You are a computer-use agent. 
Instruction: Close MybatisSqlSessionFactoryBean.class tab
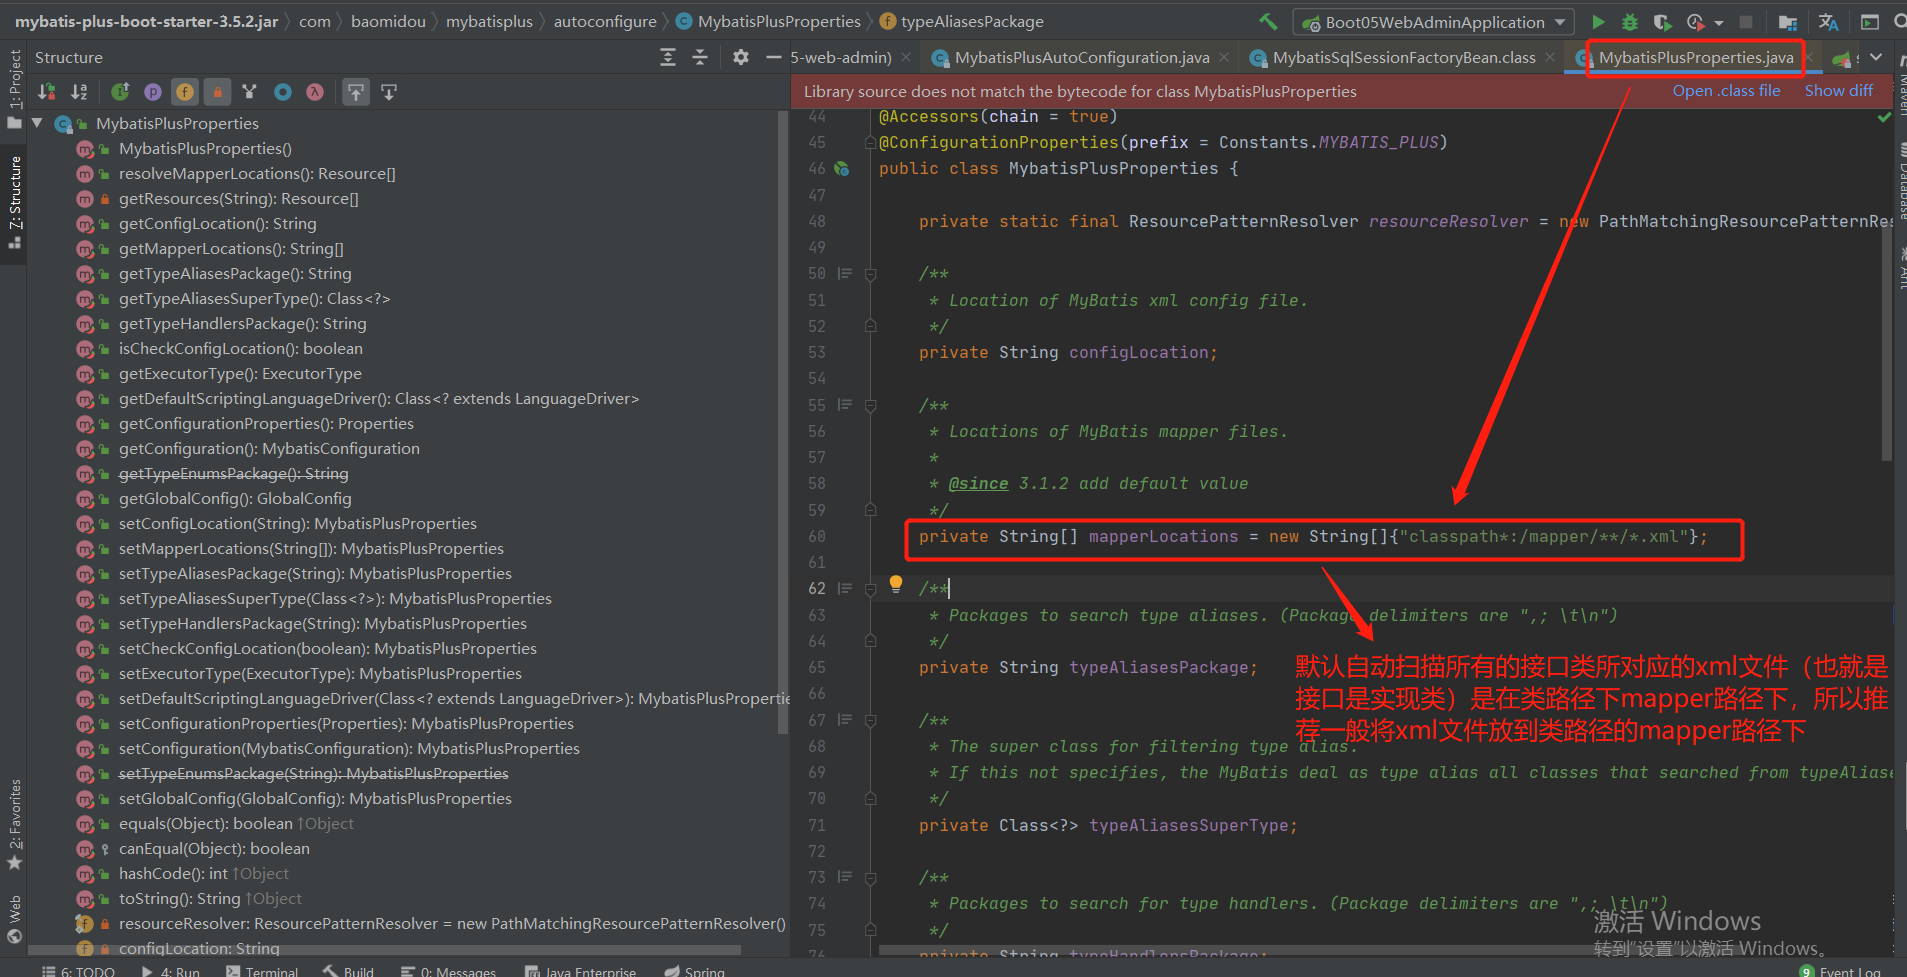click(1550, 58)
